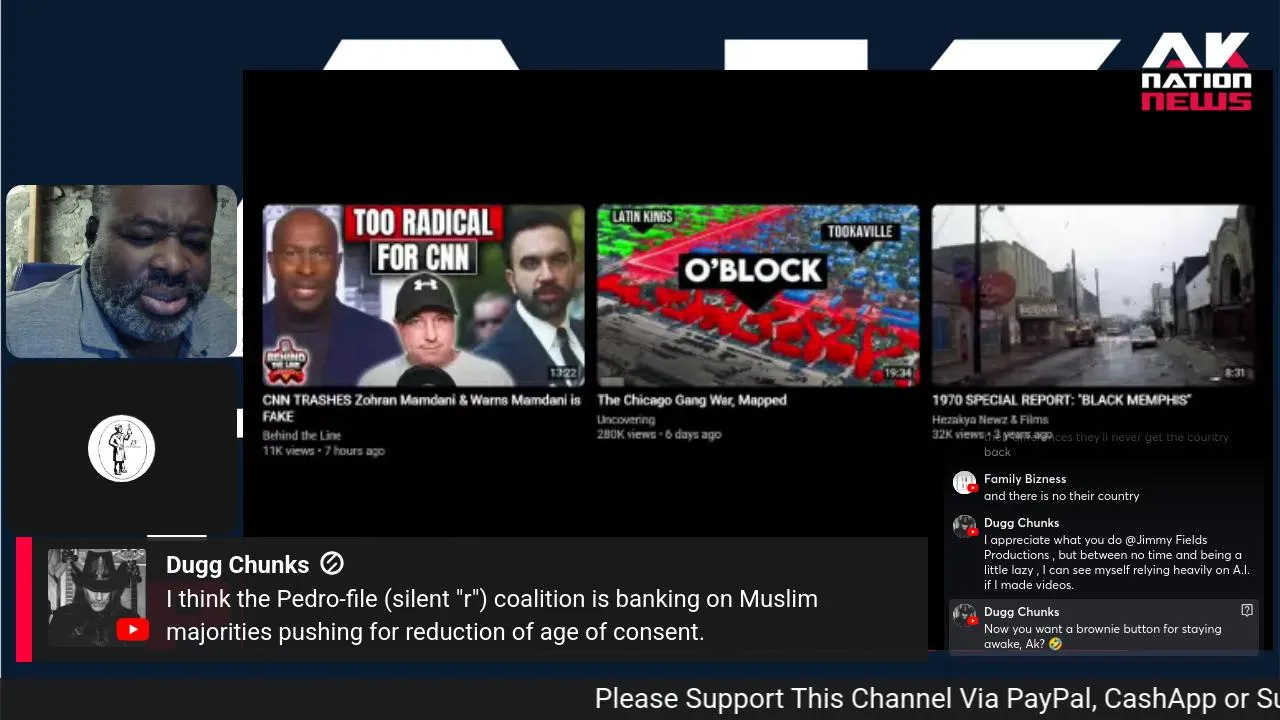
Task: Click title 'CNN TRASHES Zohran Mamdani & Warns Mamdani is FAKE'
Action: [421, 408]
